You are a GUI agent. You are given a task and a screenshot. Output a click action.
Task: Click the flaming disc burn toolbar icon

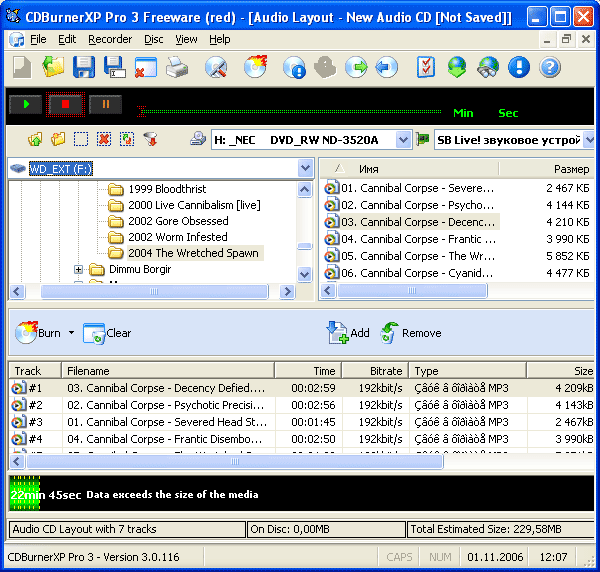pyautogui.click(x=255, y=67)
